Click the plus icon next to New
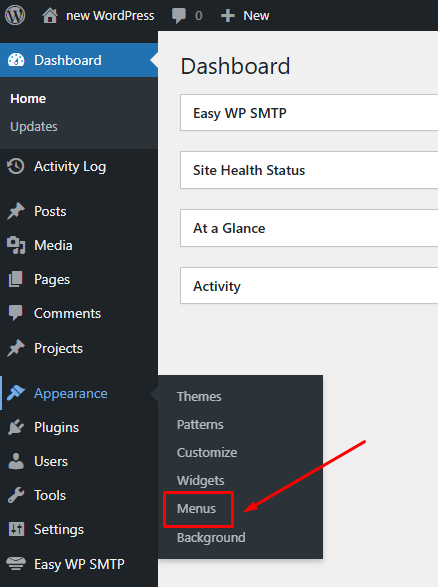 tap(228, 16)
